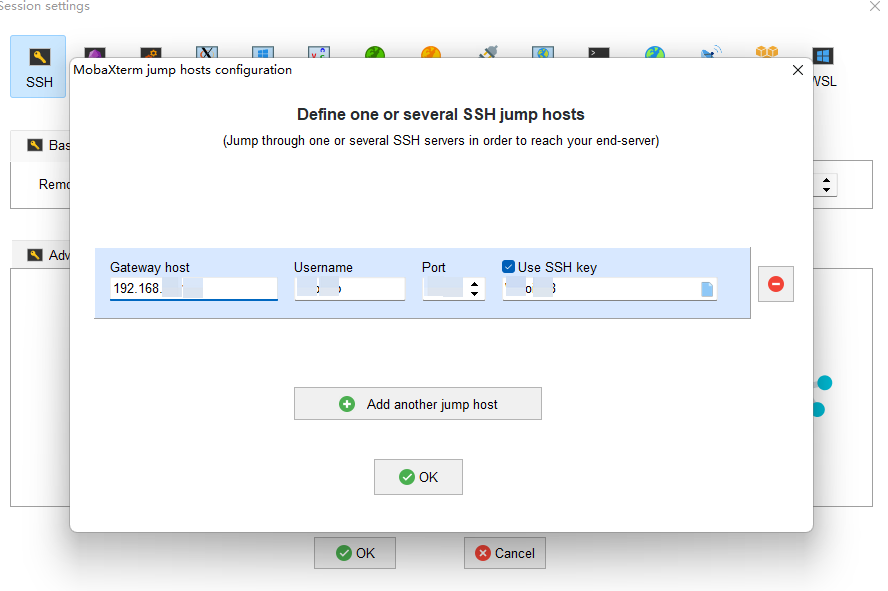This screenshot has width=888, height=591.
Task: Click OK in Session settings window
Action: (x=355, y=553)
